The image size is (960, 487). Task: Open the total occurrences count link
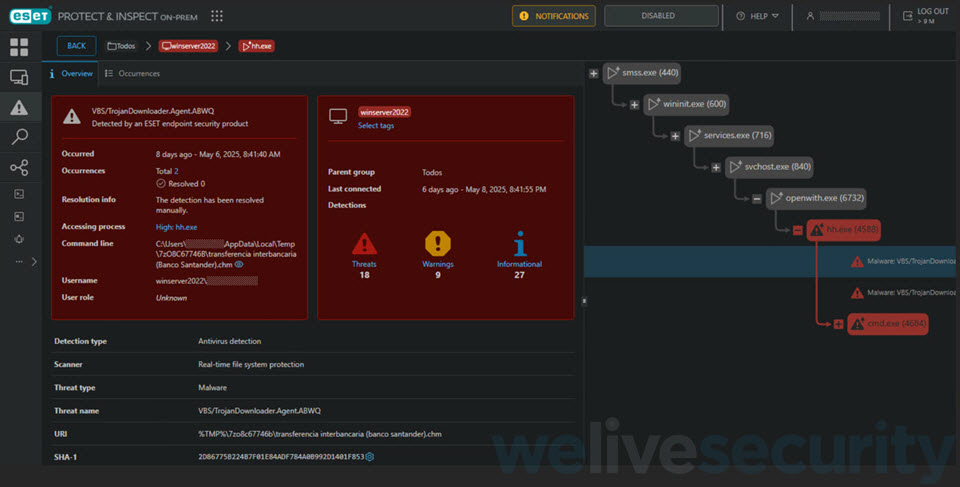[x=176, y=171]
